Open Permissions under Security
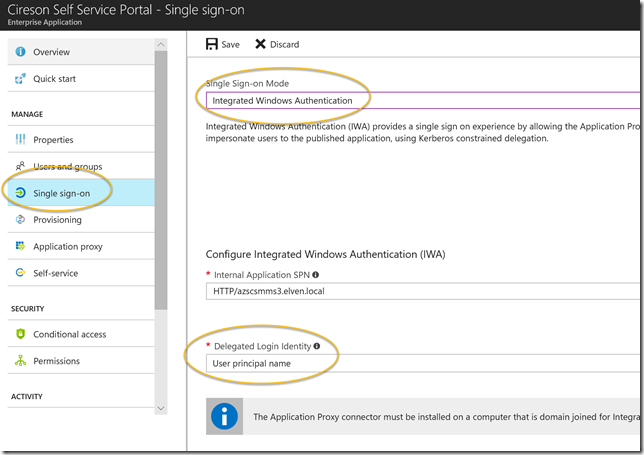644x455 pixels. point(81,361)
